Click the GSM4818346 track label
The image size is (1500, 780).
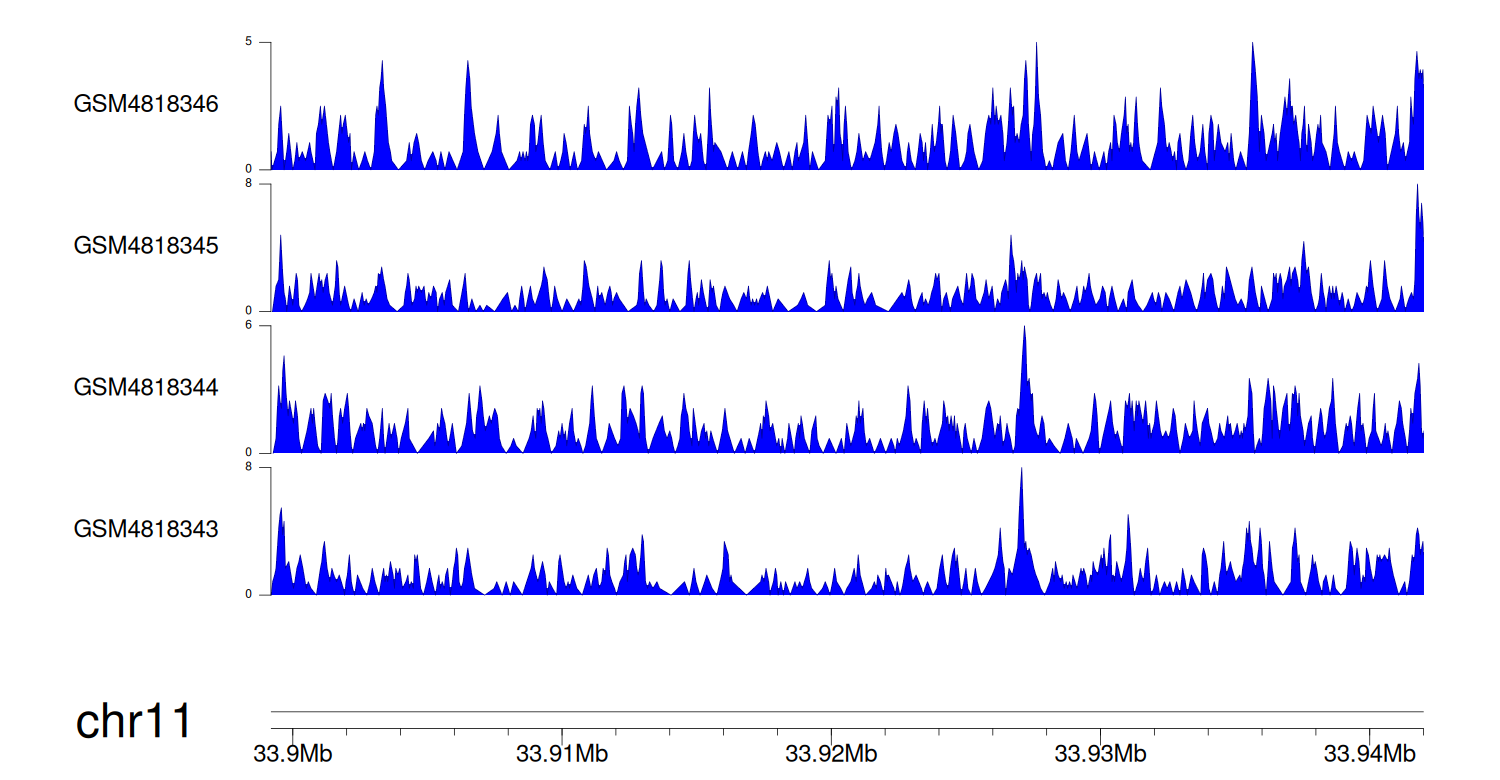(x=146, y=104)
